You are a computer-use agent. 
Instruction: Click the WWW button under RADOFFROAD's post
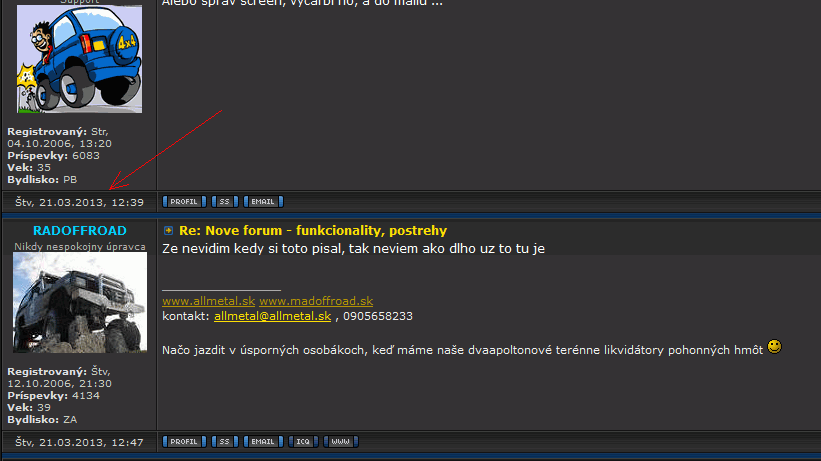click(x=340, y=442)
